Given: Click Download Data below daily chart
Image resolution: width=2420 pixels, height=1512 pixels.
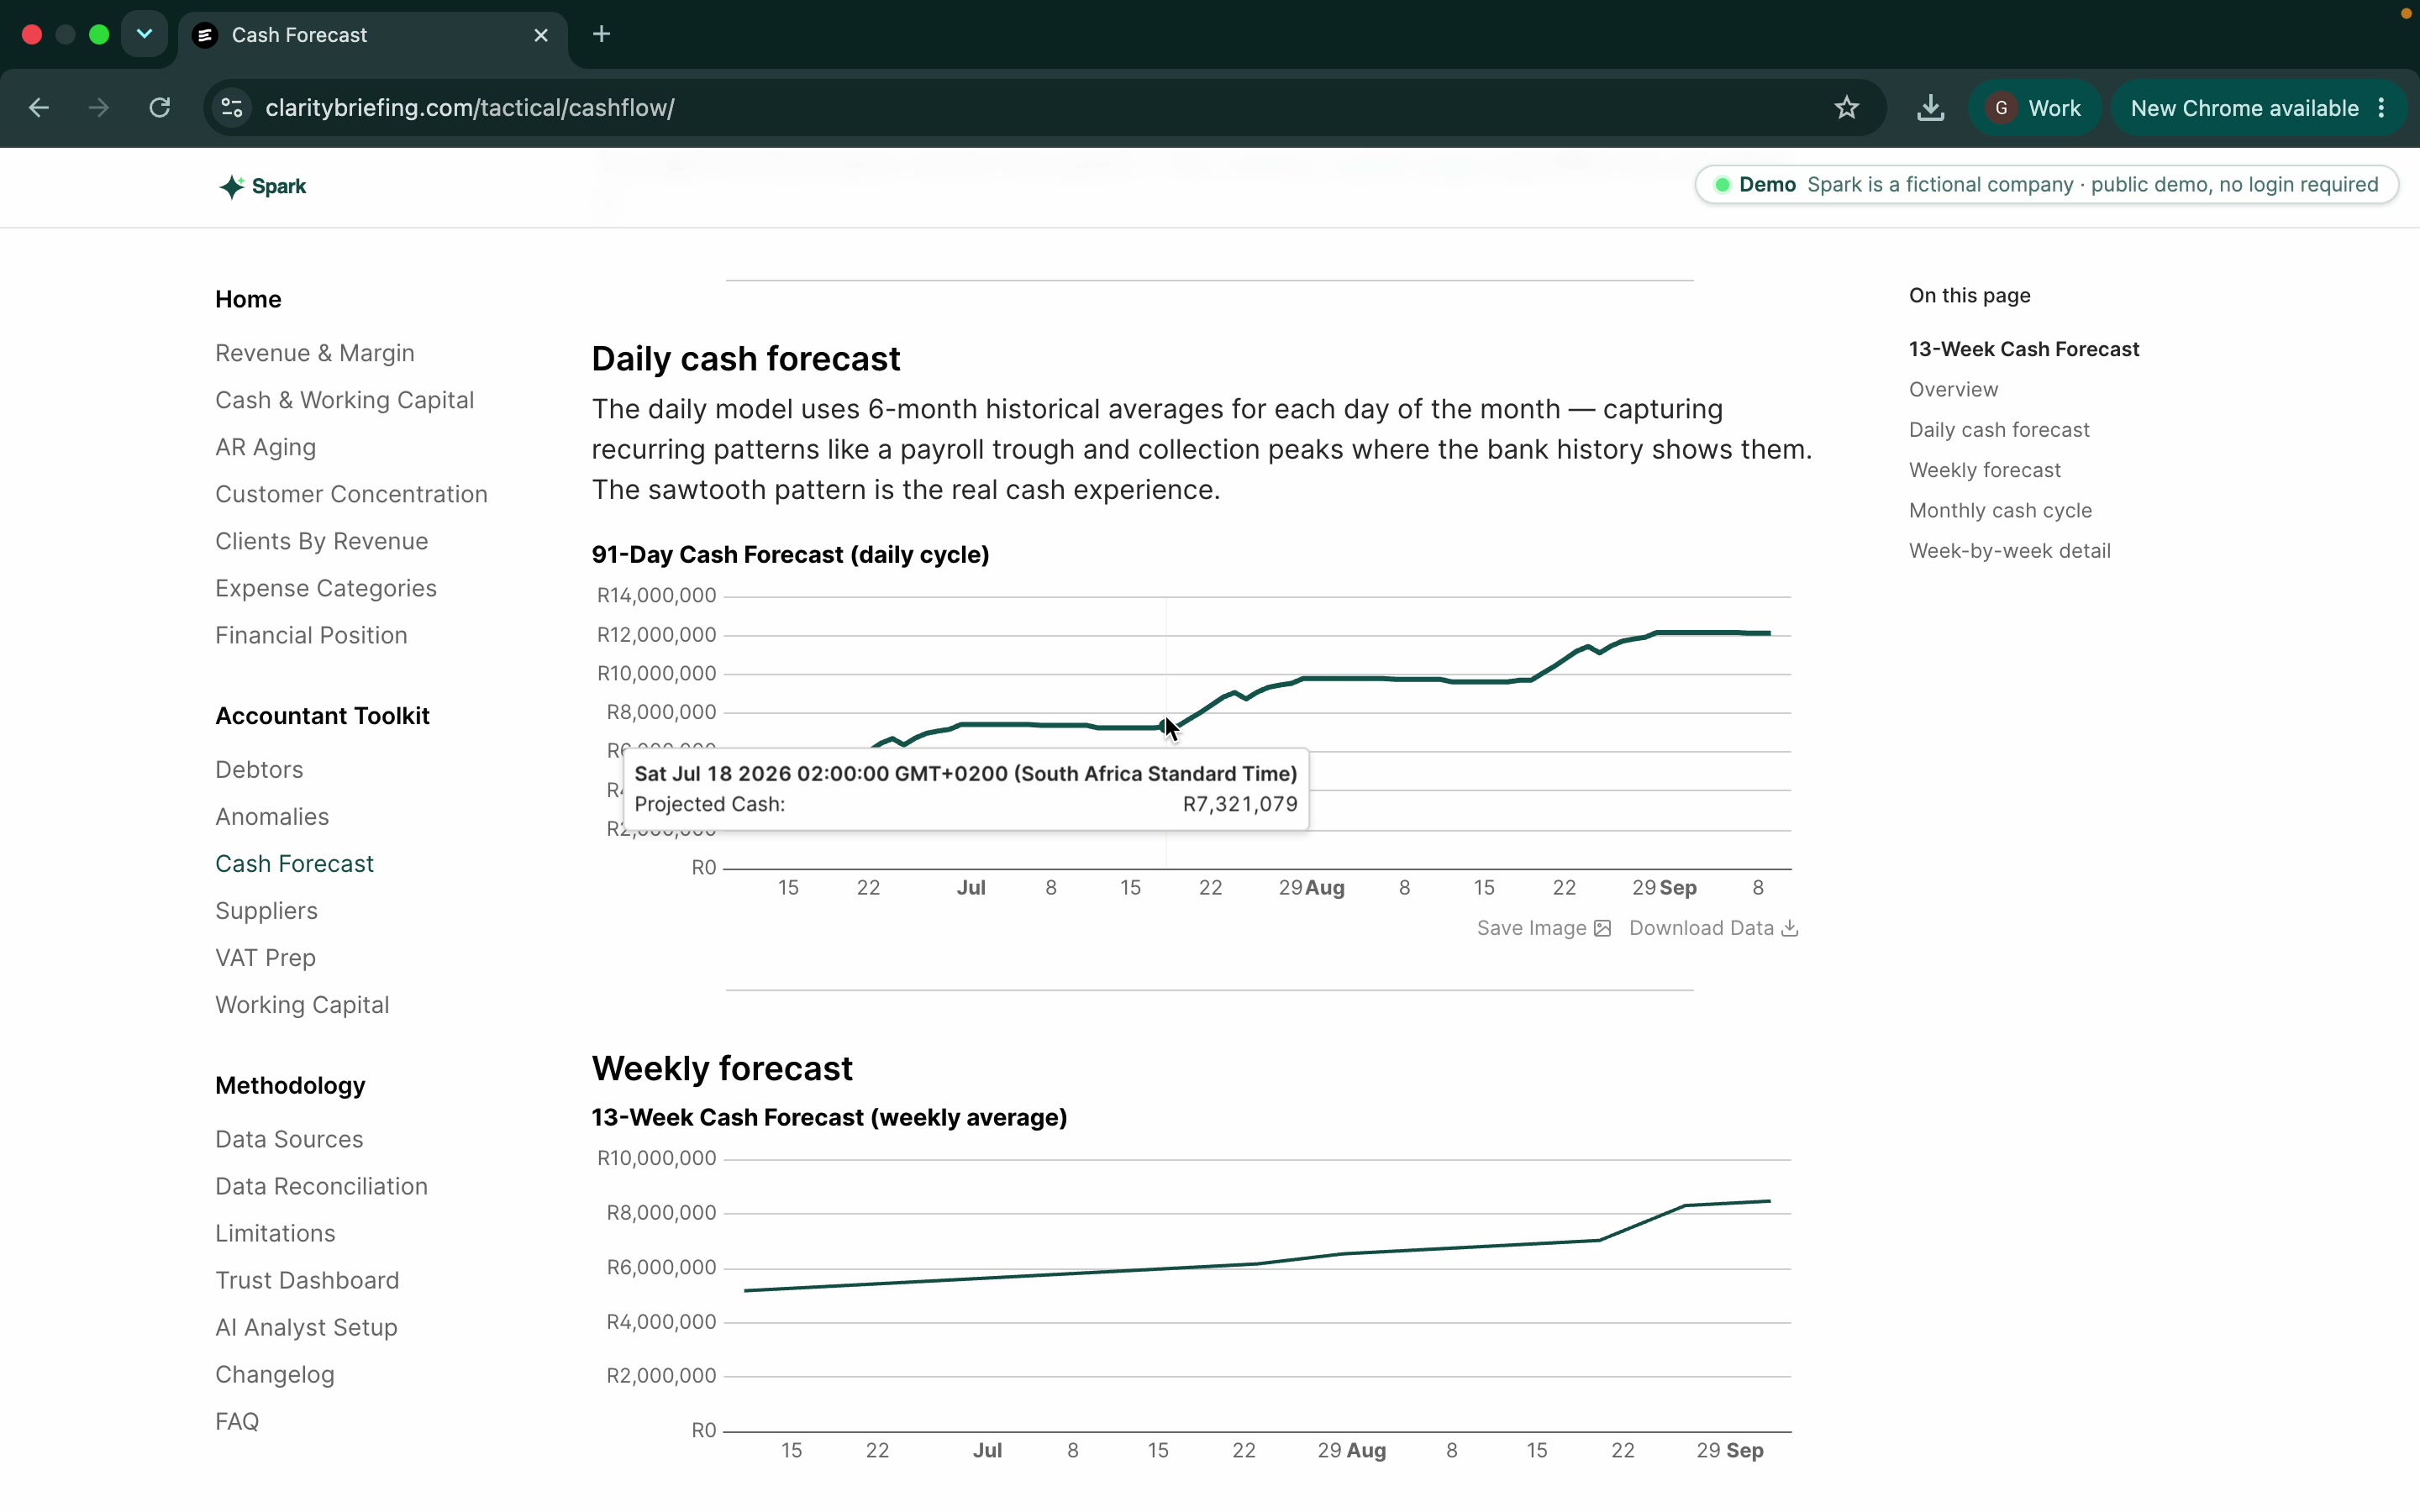Looking at the screenshot, I should click(1714, 928).
